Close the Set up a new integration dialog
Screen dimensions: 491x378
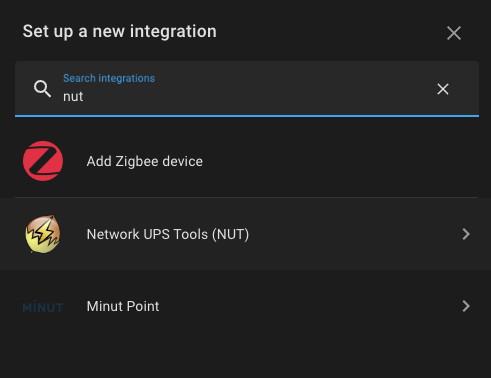point(454,33)
